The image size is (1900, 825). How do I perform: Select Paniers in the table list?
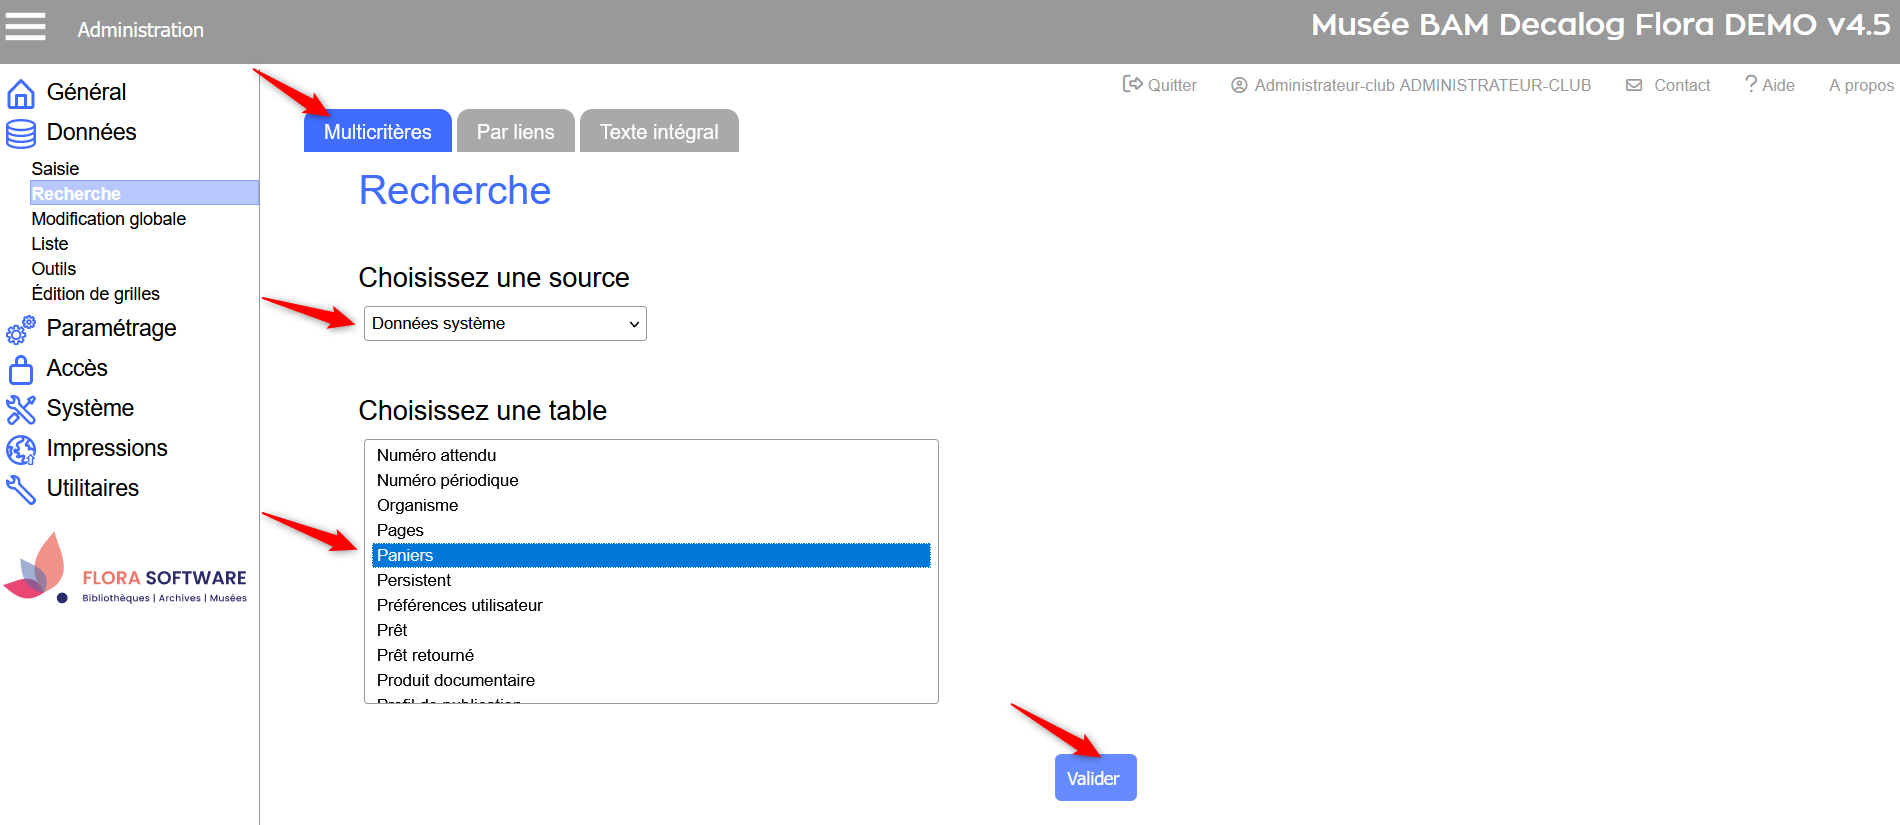click(651, 555)
